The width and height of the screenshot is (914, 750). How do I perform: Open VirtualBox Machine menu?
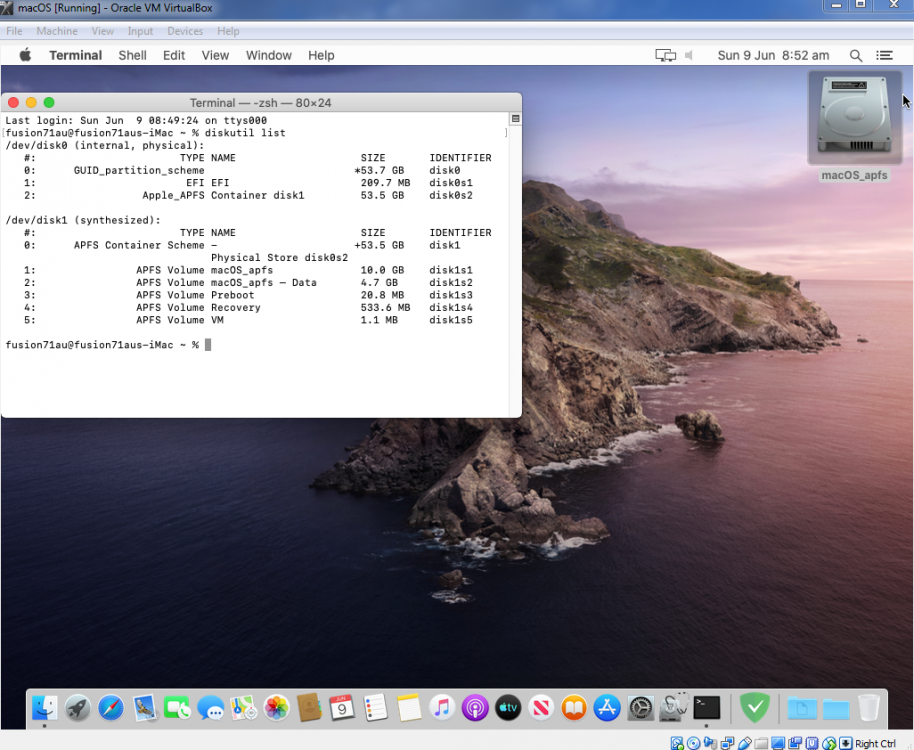click(57, 31)
